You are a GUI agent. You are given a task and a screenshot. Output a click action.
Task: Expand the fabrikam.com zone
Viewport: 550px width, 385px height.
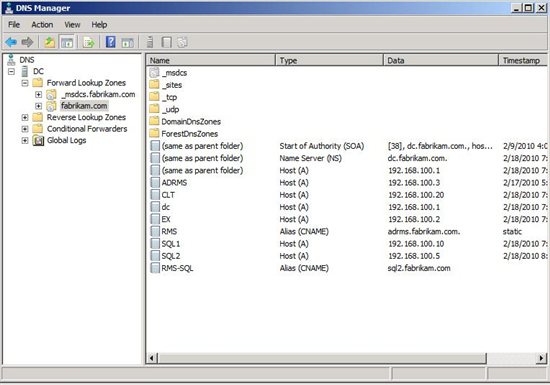38,106
